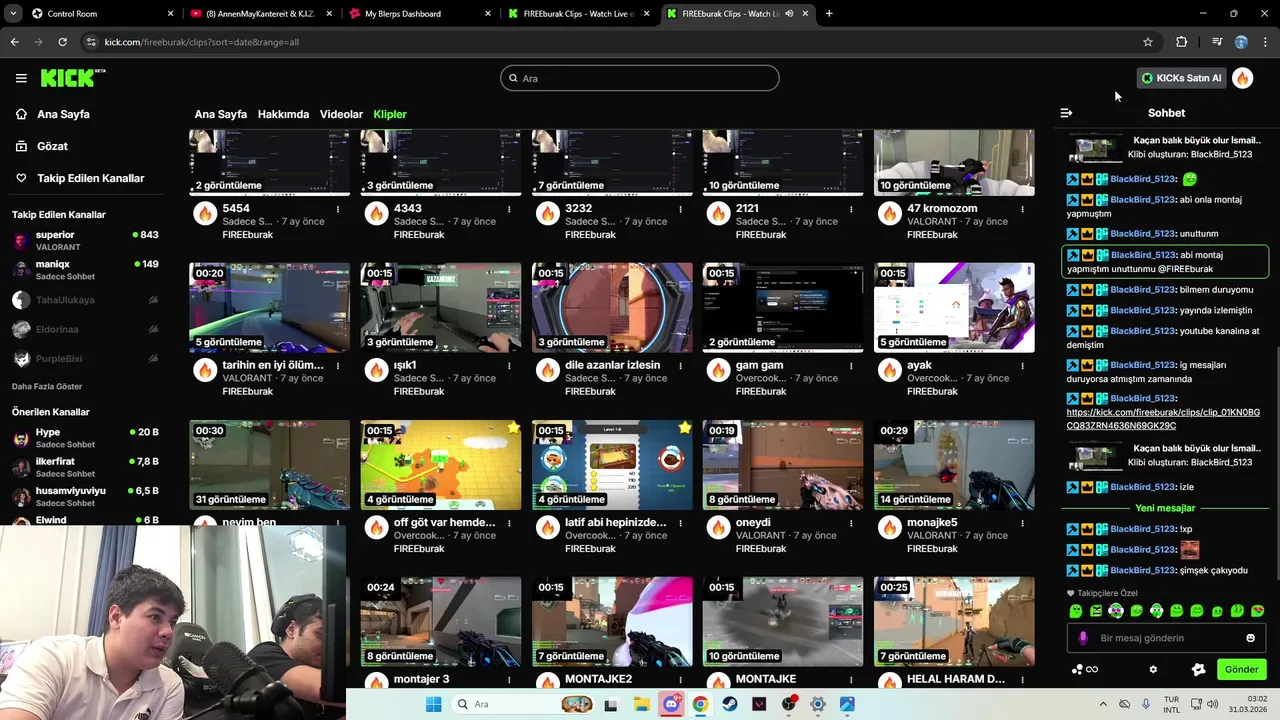Image resolution: width=1280 pixels, height=720 pixels.
Task: Click channel avatar next to clip ayak
Action: (889, 370)
